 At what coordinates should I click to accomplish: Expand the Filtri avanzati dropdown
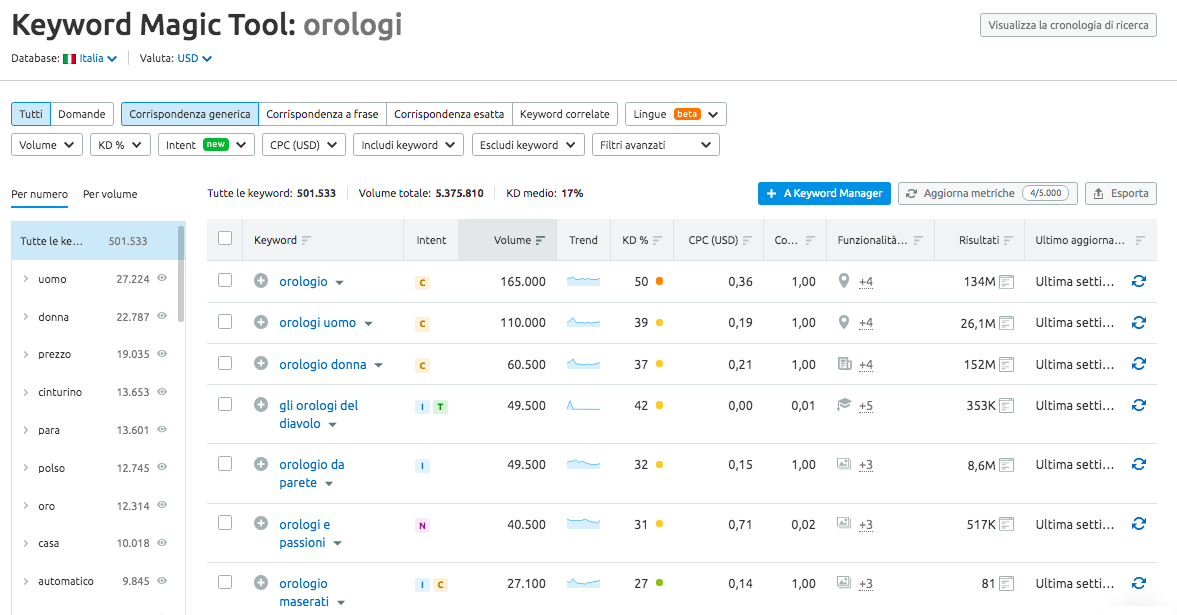pyautogui.click(x=655, y=145)
